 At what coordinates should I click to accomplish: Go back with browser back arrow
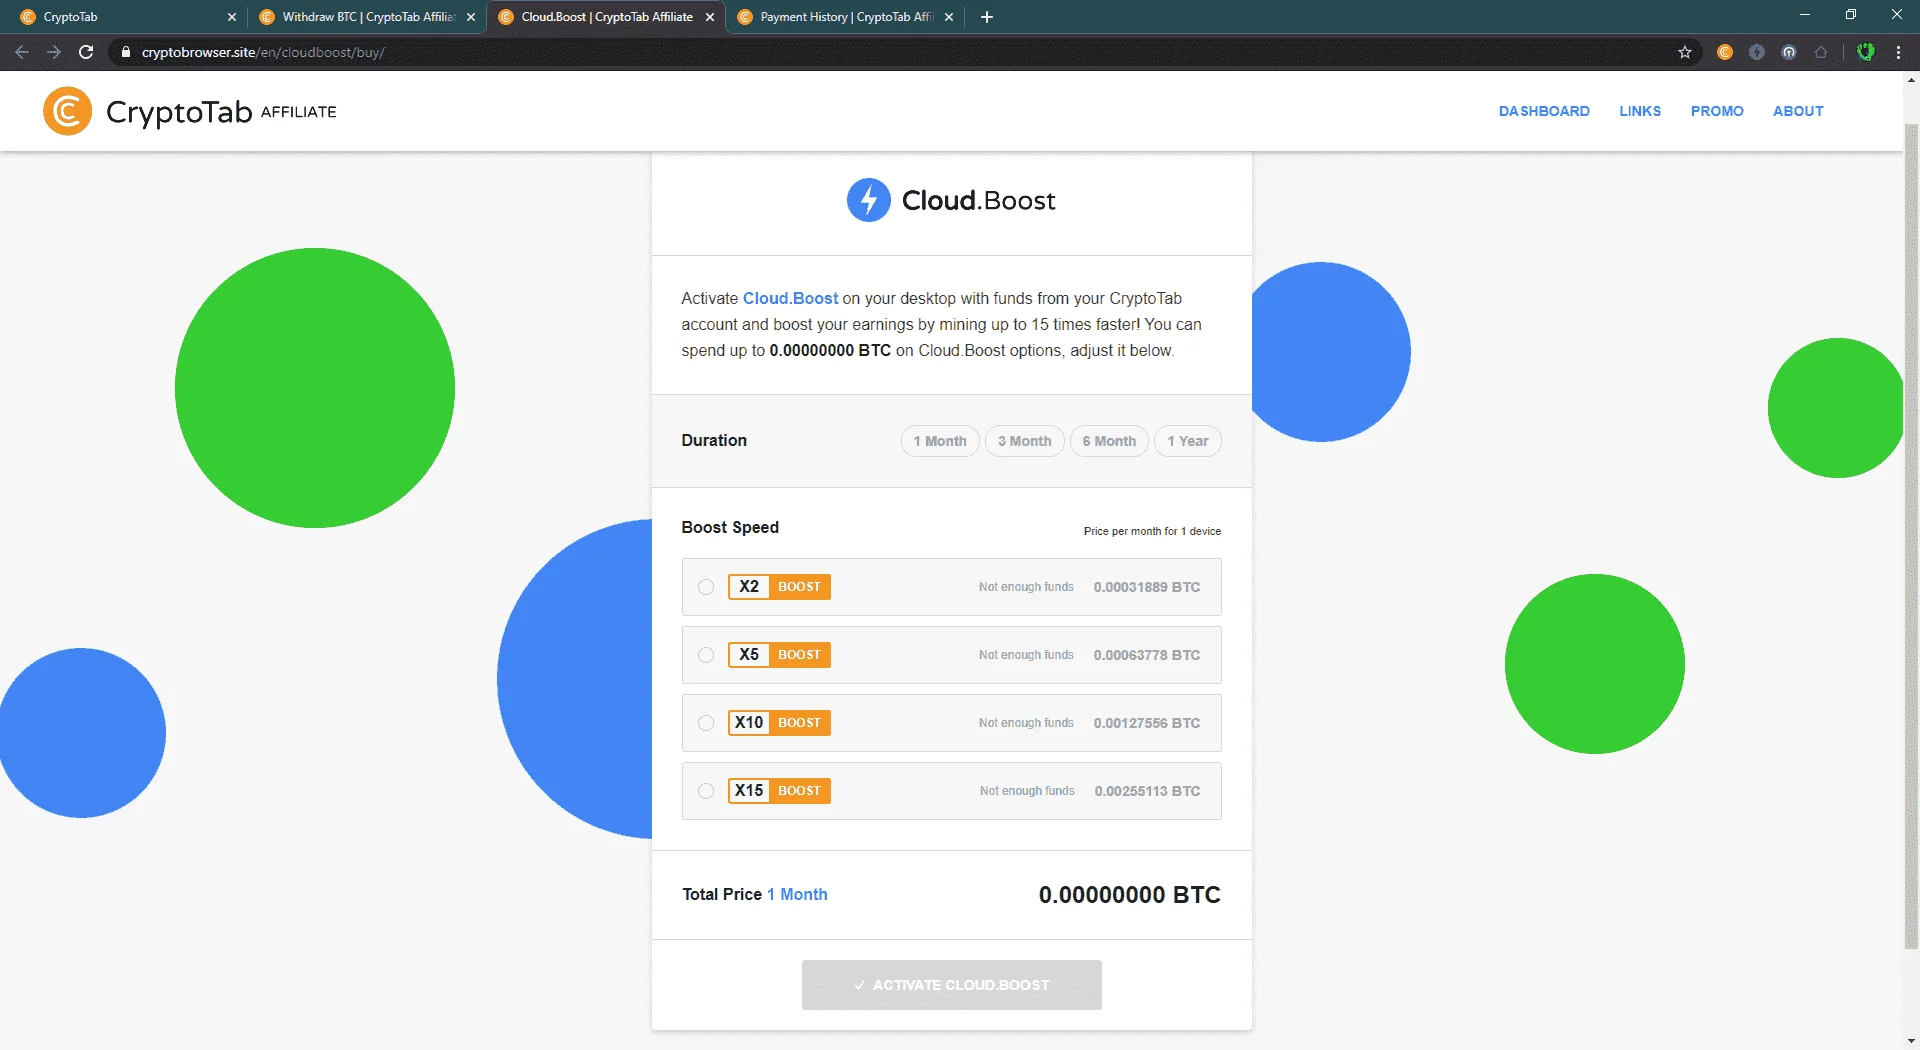pos(22,52)
